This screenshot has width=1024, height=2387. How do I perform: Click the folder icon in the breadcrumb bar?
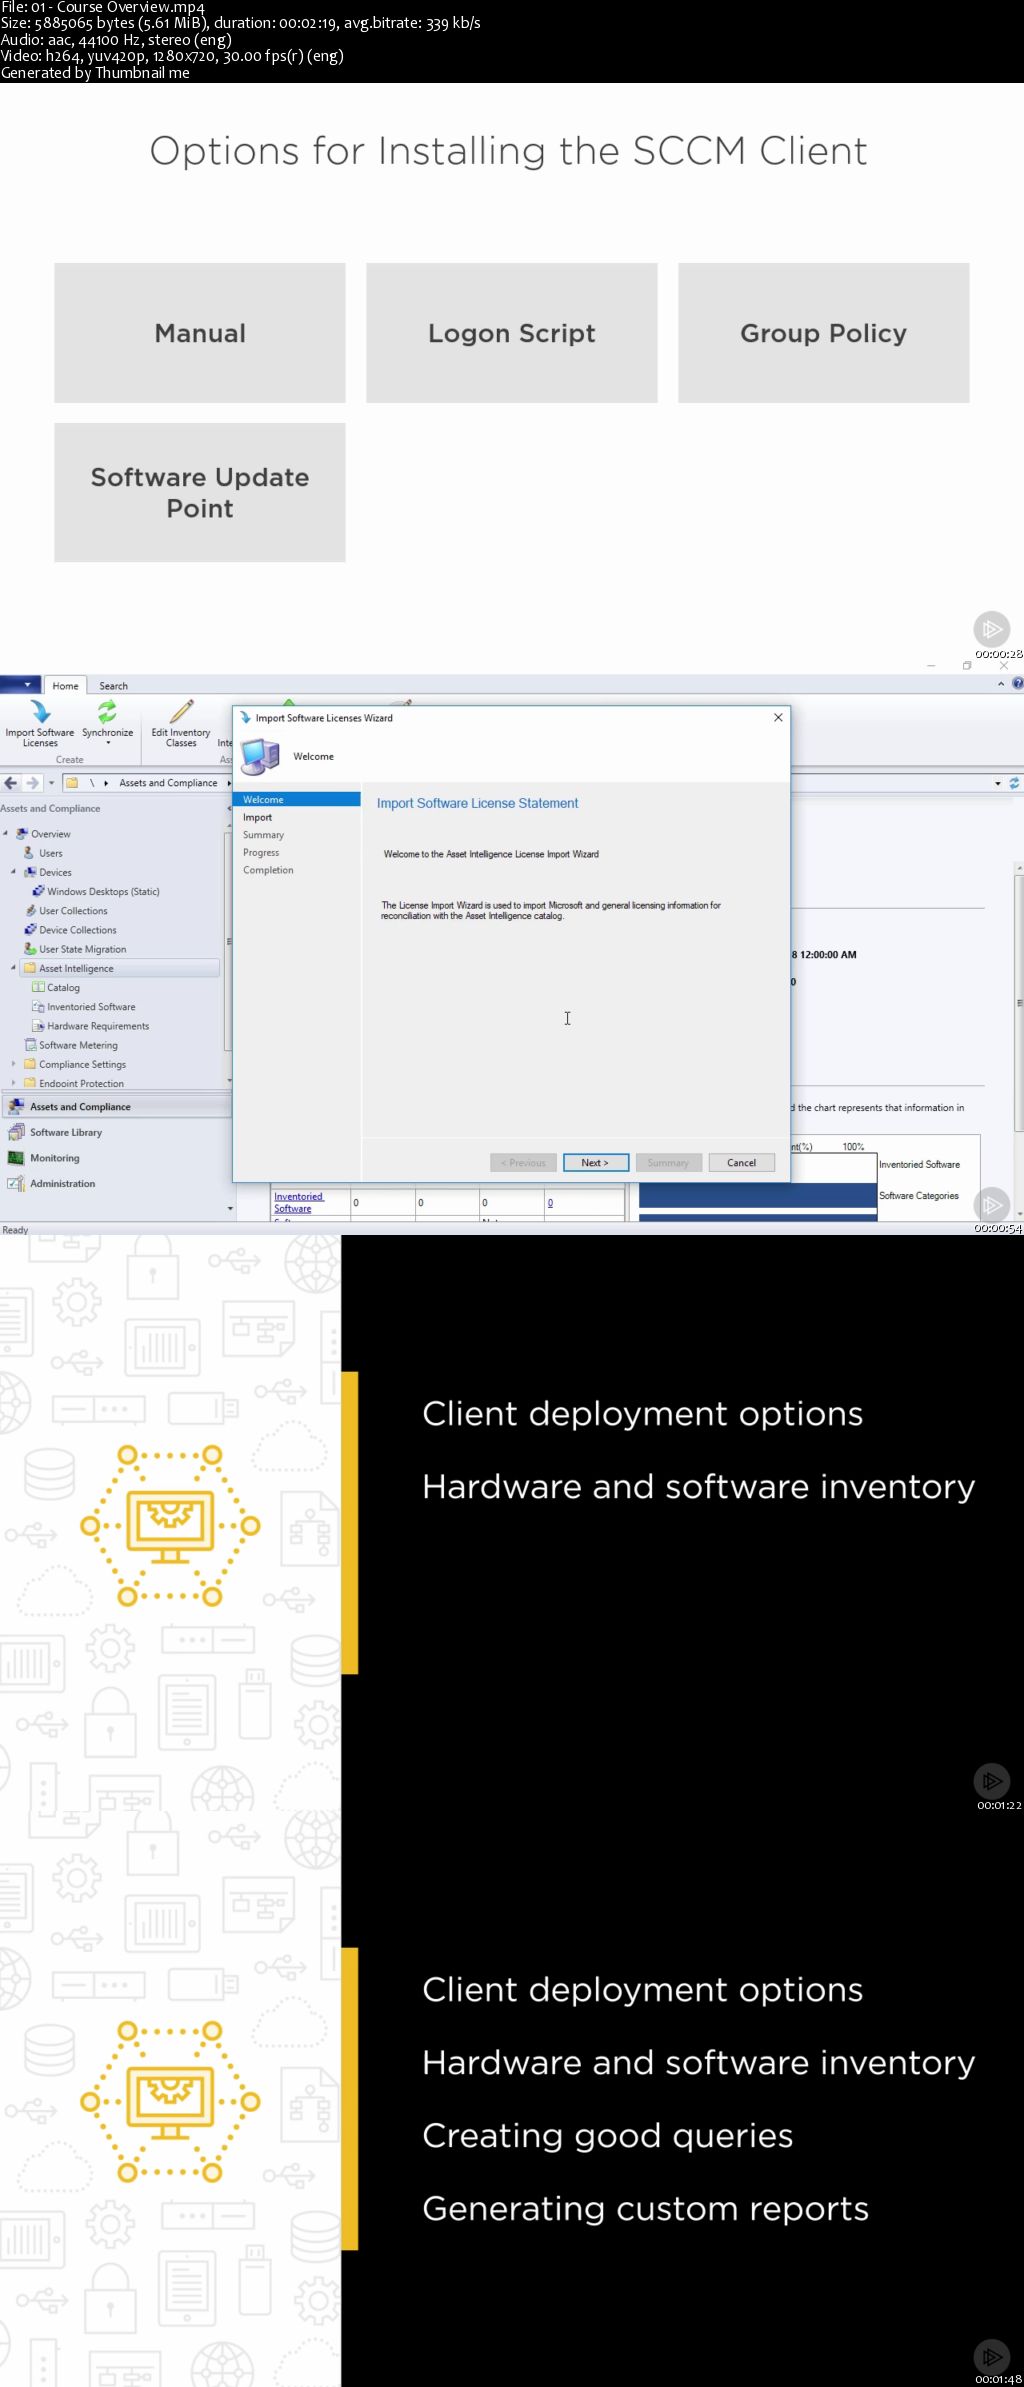[x=72, y=783]
